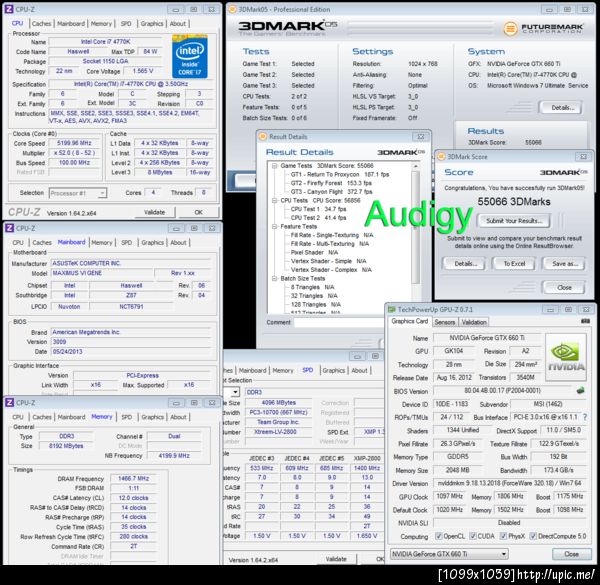Switch to the Validation tab in GPU-Z
This screenshot has width=600, height=585.
pos(474,322)
